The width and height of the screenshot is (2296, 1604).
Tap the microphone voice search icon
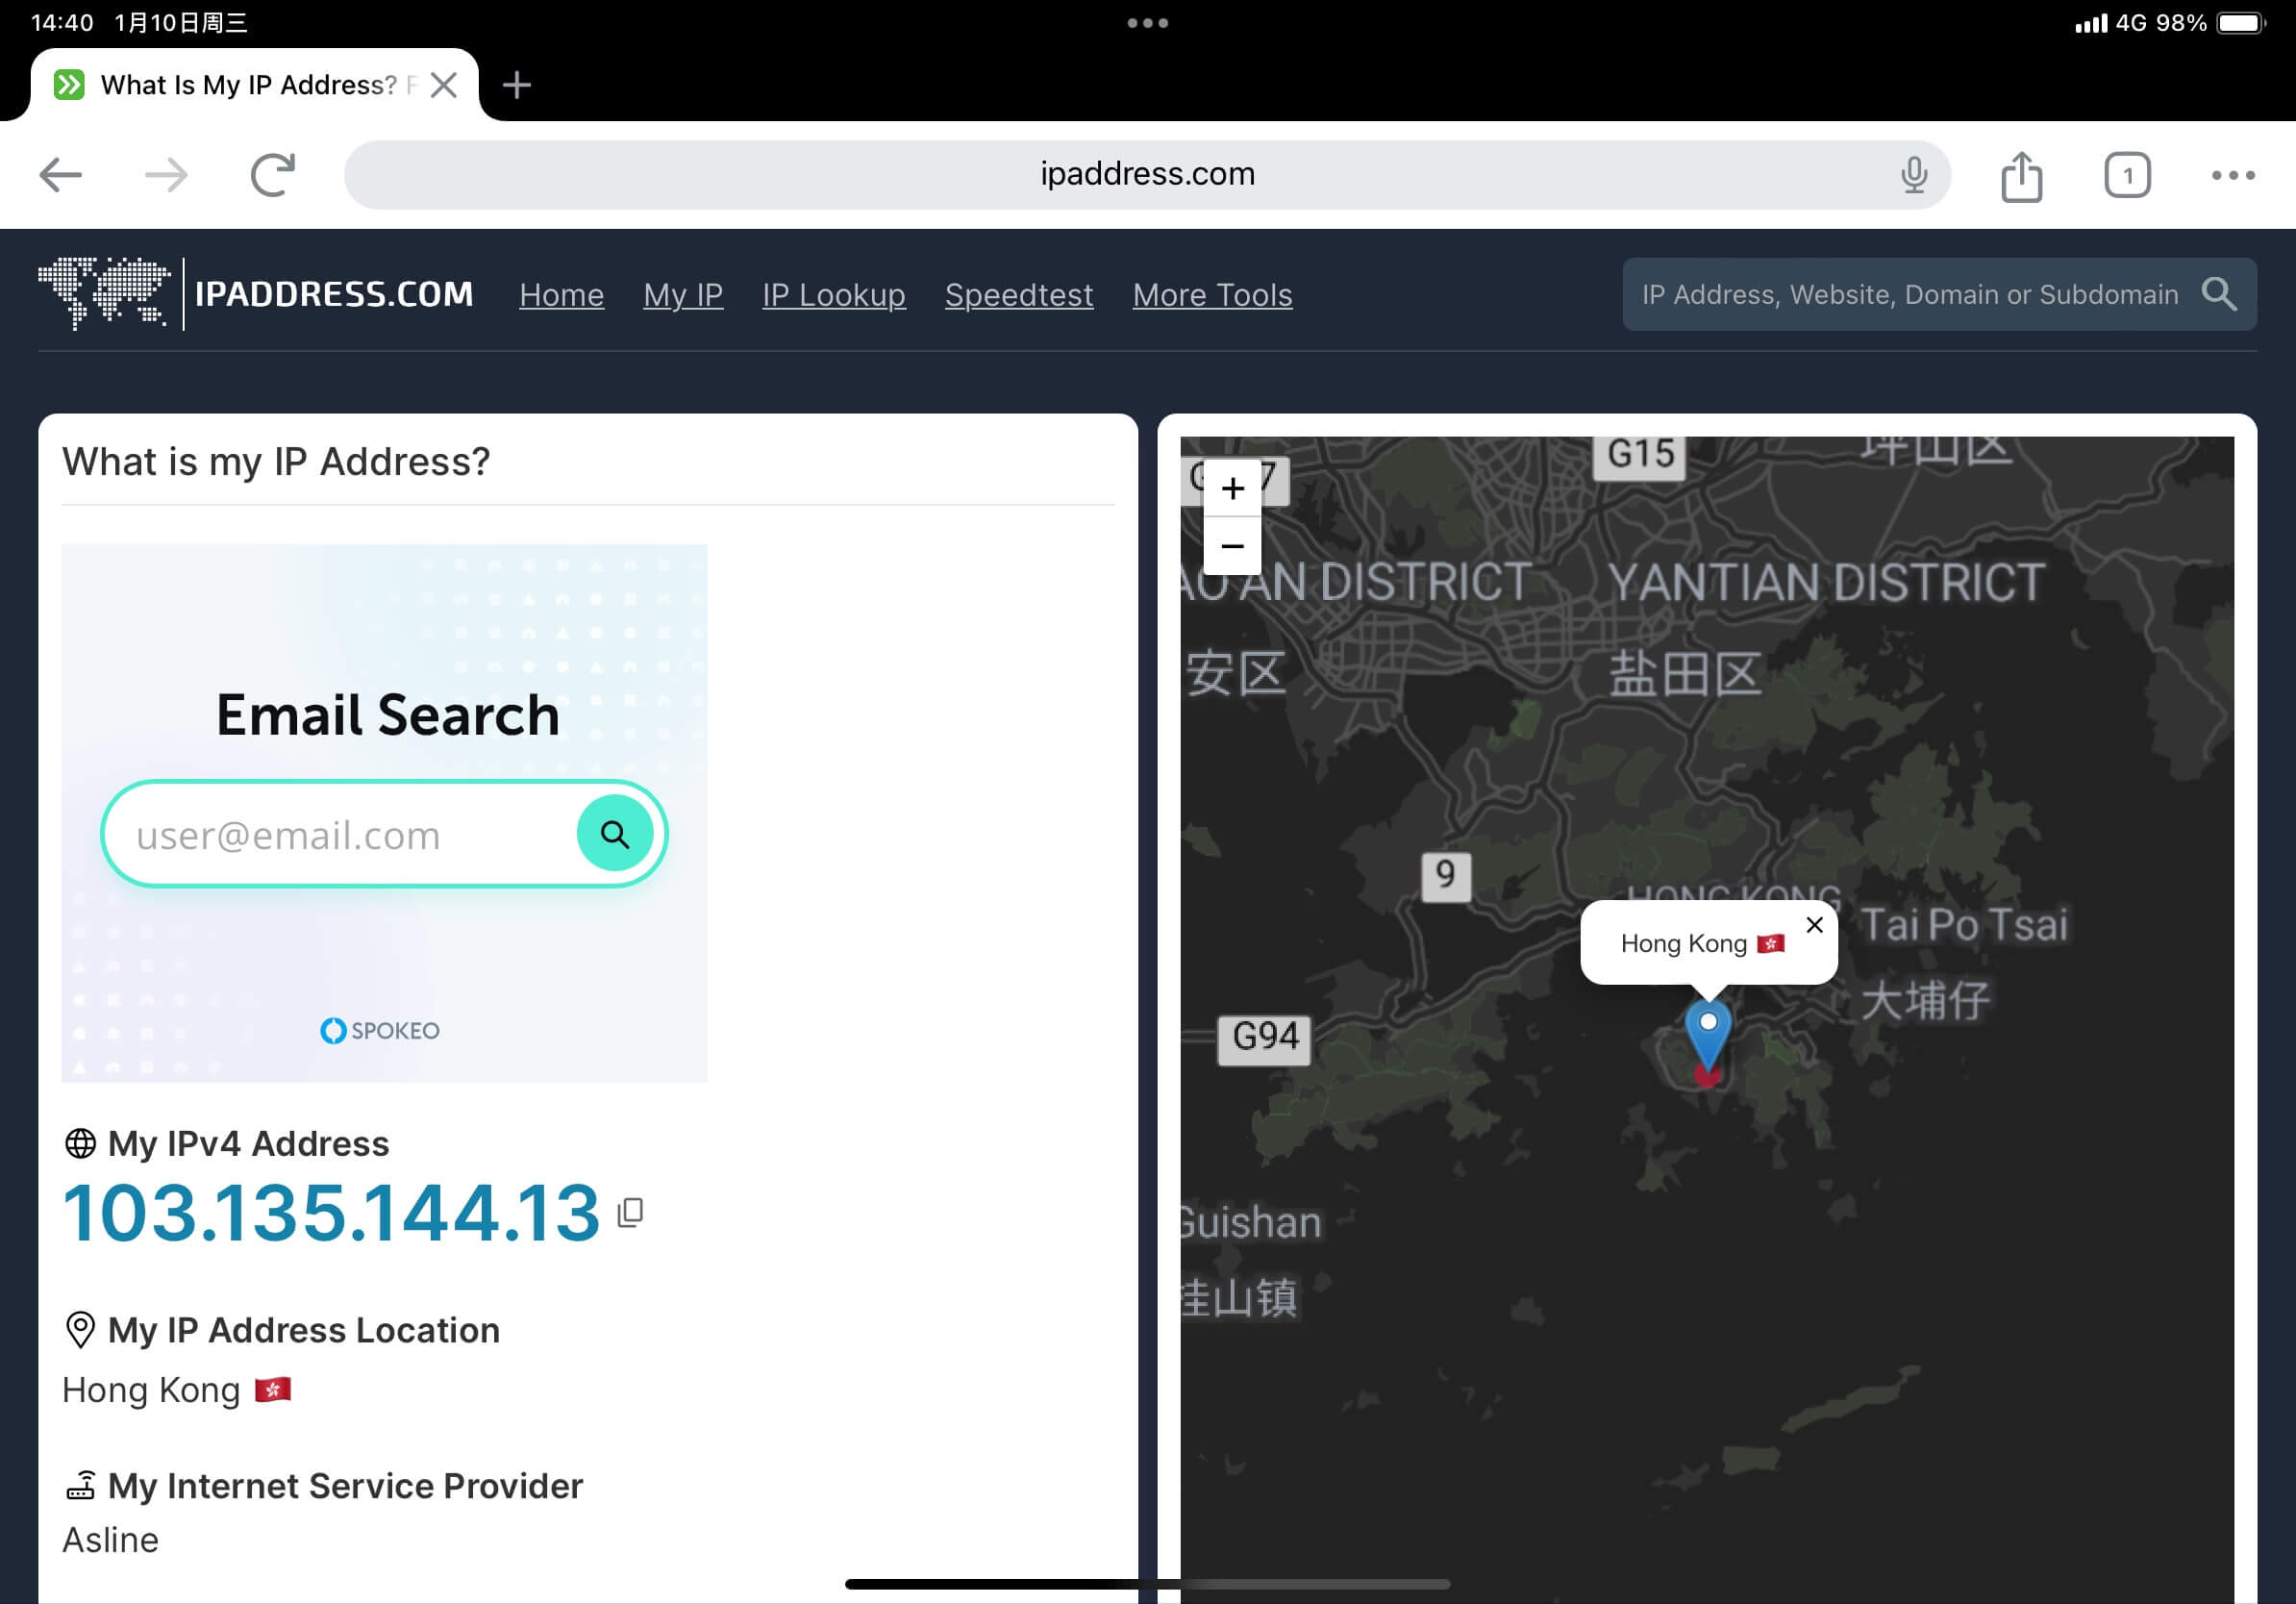tap(1913, 175)
